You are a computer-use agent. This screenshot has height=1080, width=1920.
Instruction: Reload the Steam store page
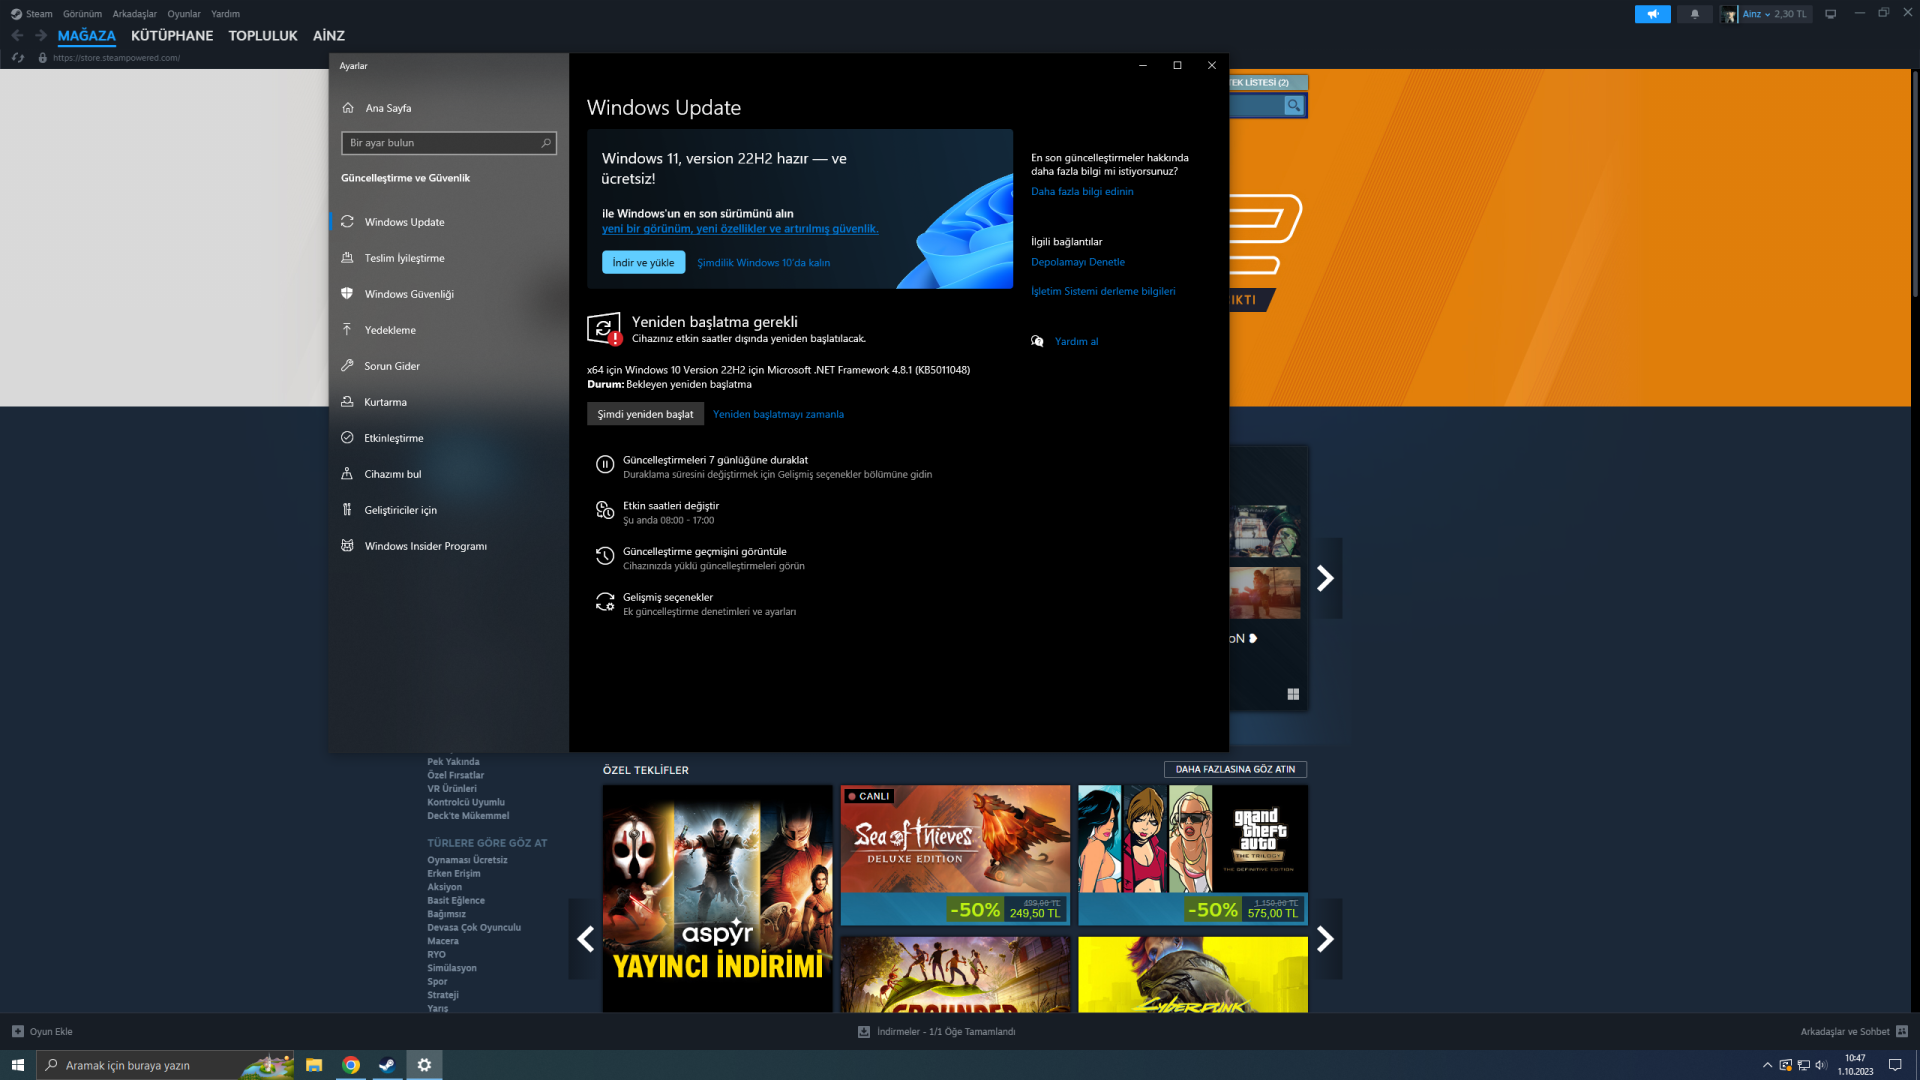click(18, 58)
